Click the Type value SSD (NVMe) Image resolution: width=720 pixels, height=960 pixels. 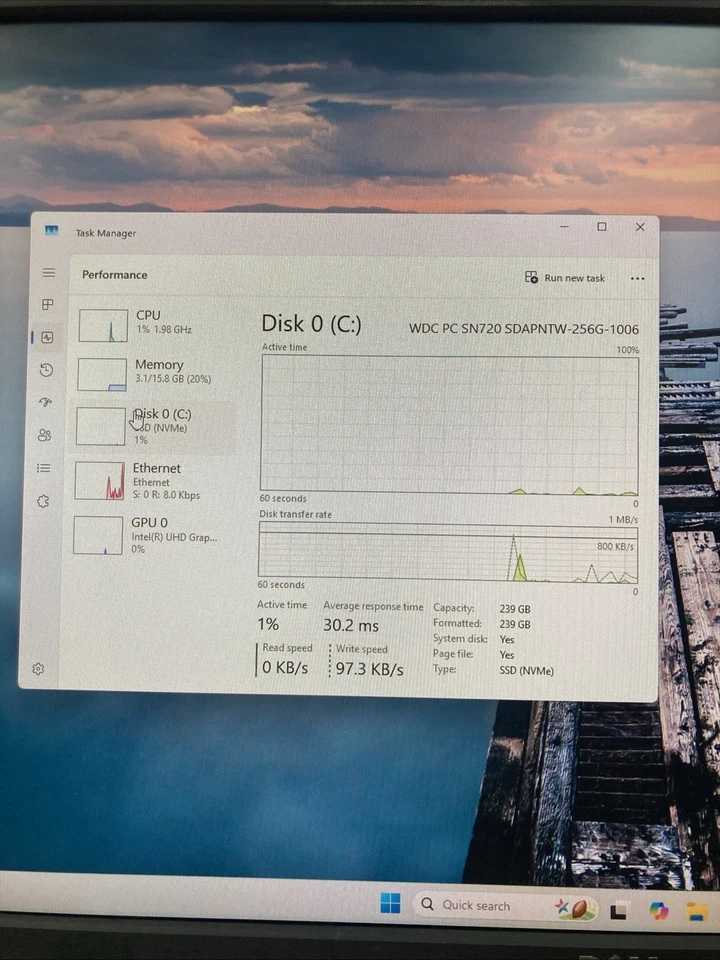point(527,670)
